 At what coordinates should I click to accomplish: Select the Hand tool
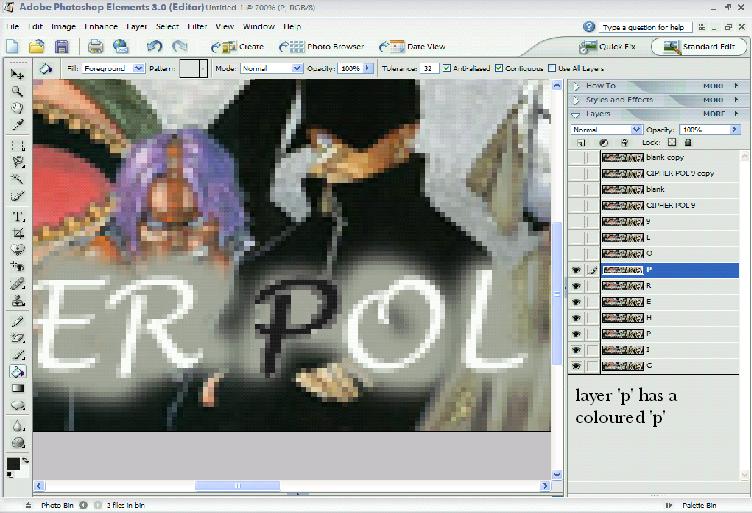point(18,107)
